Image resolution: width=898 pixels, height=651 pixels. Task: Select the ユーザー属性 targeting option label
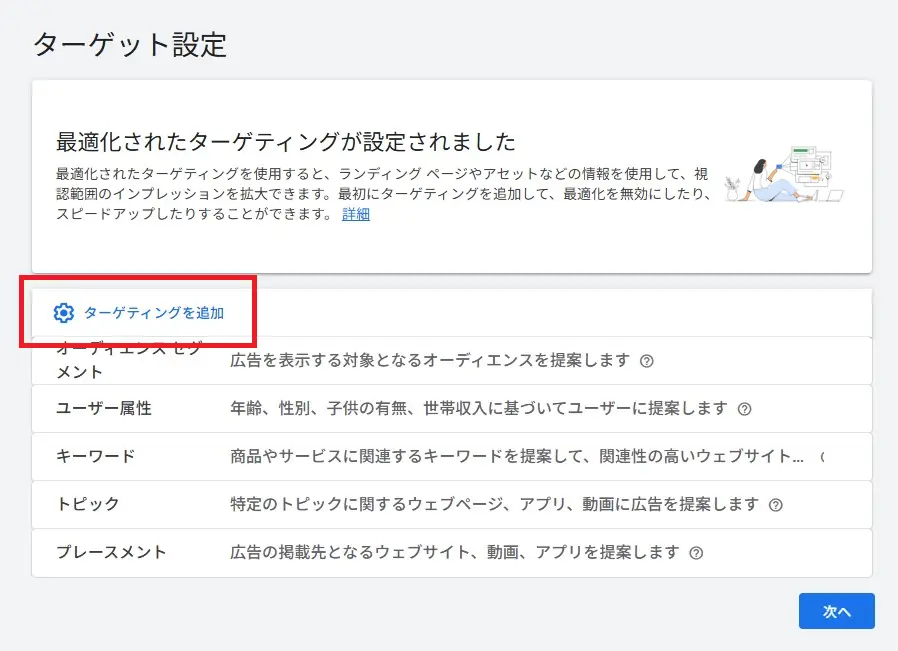pyautogui.click(x=104, y=408)
